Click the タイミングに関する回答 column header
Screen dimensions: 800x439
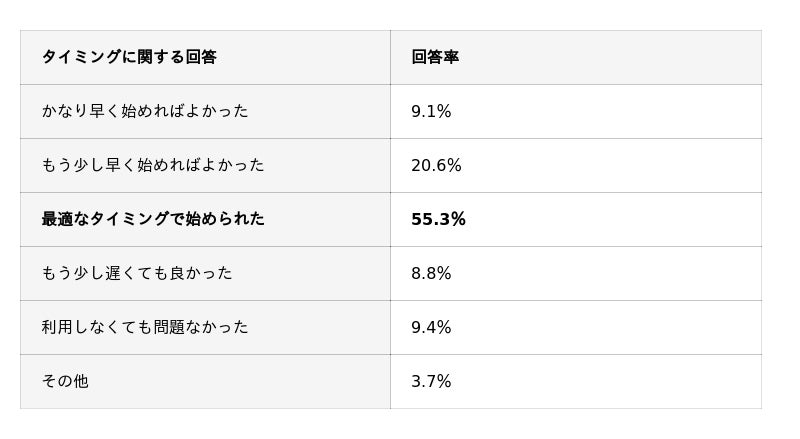129,57
